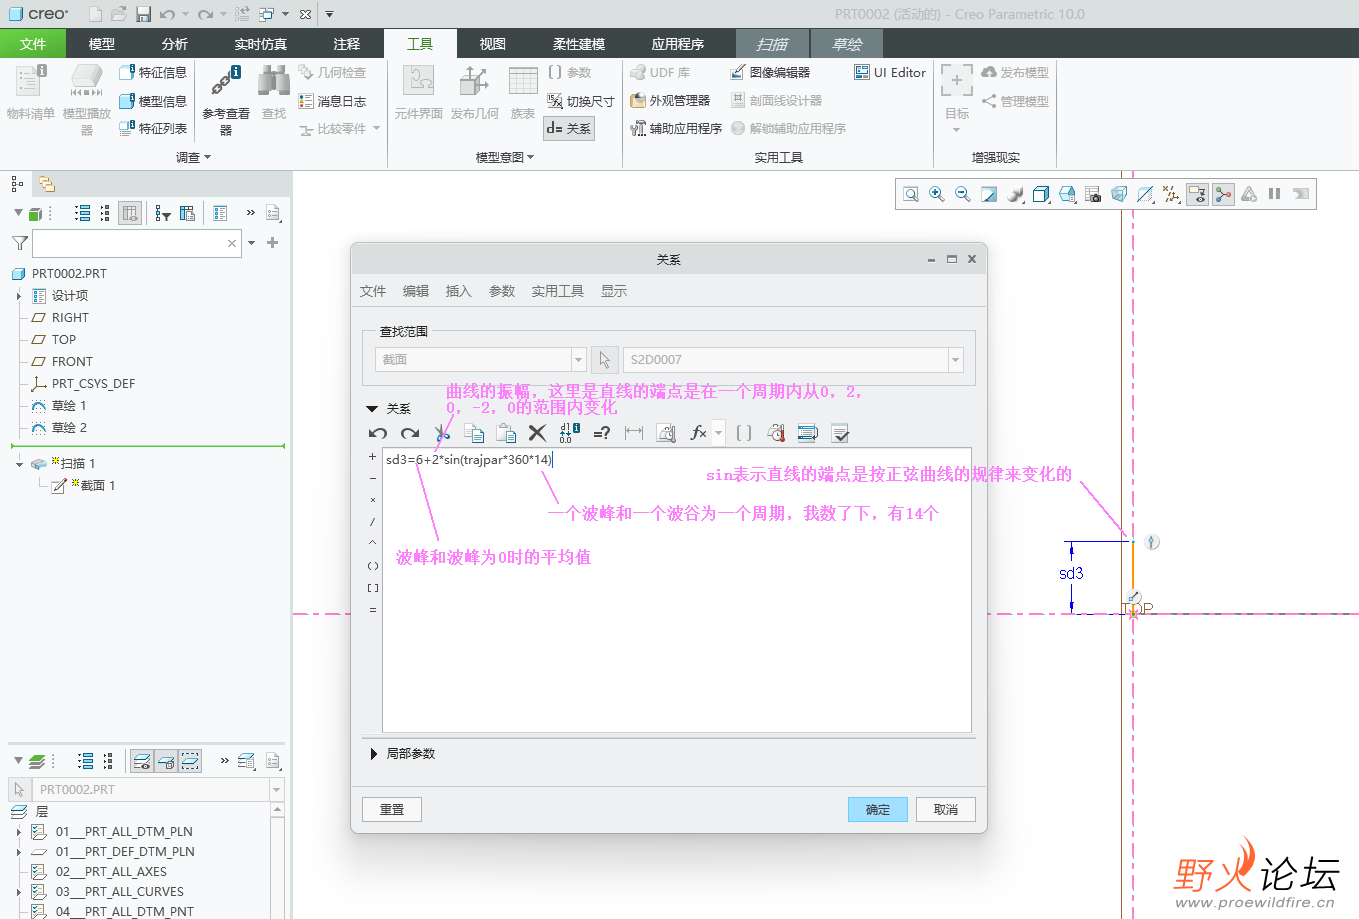Toggle model tree columns display
This screenshot has width=1359, height=919.
[129, 213]
